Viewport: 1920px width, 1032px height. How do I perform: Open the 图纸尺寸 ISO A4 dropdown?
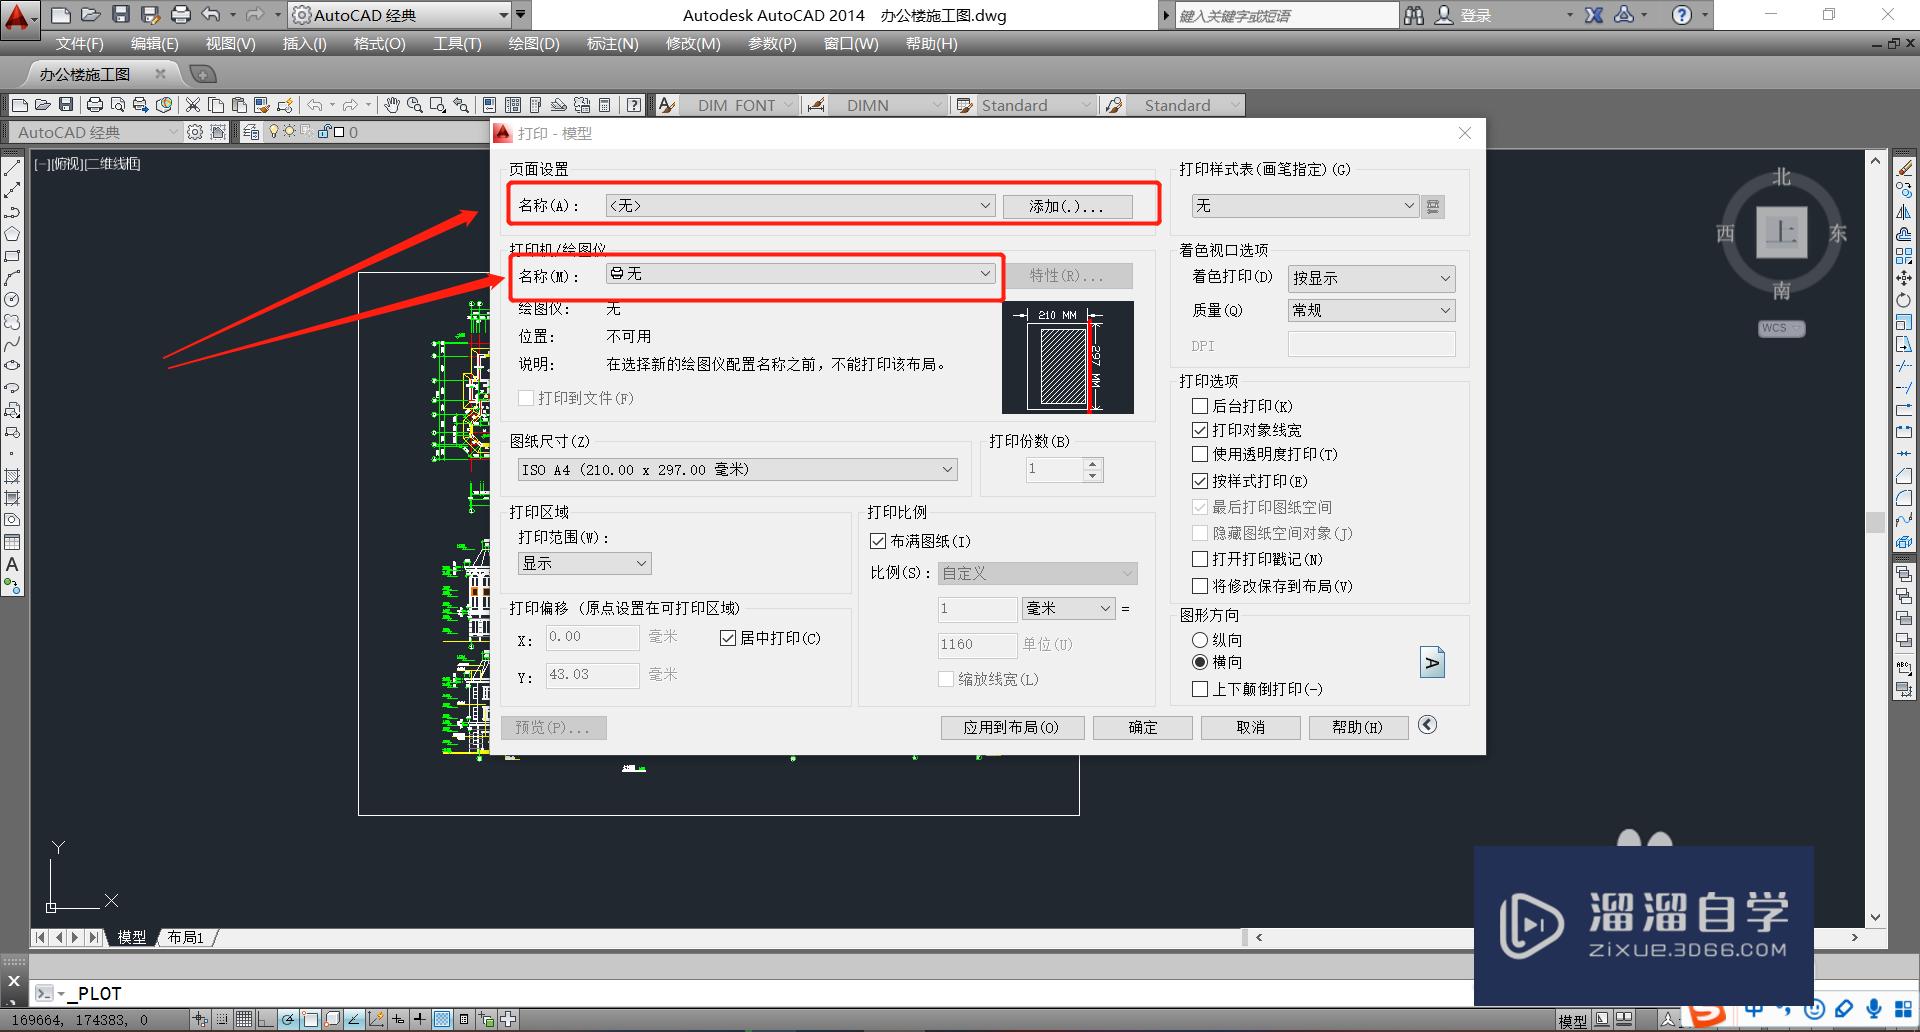pos(737,469)
